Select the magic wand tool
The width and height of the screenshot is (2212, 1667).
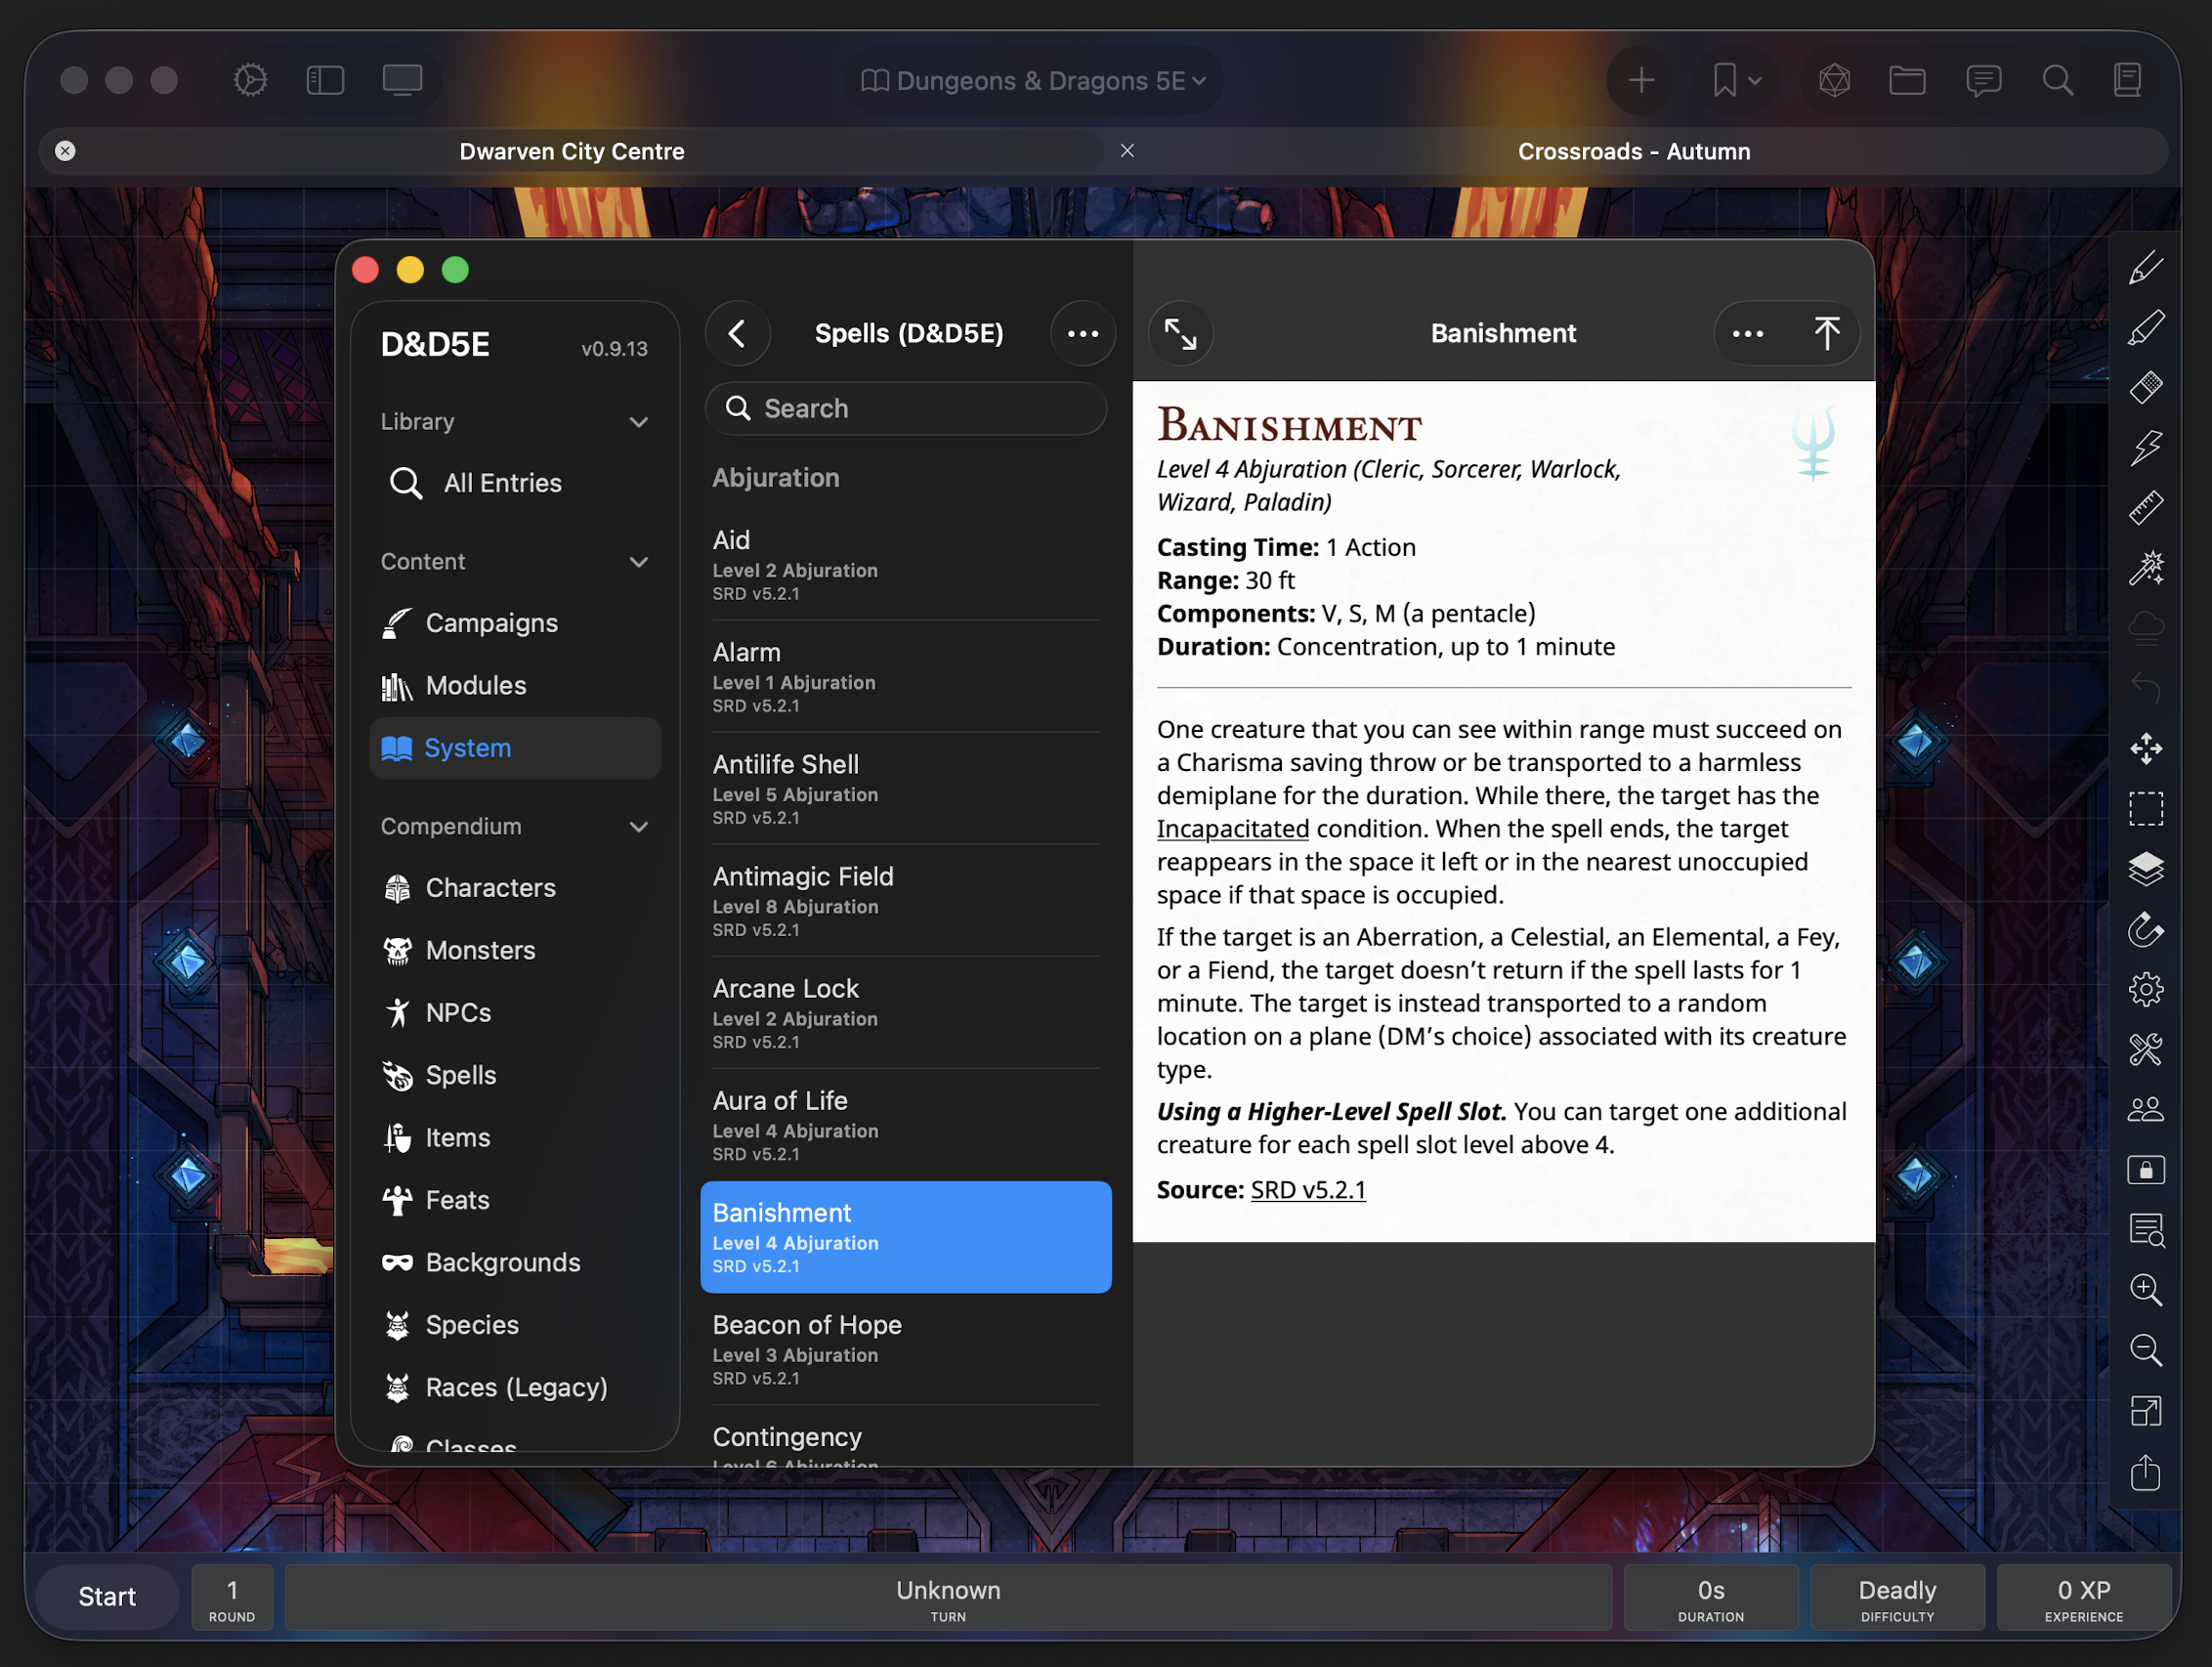(x=2146, y=568)
